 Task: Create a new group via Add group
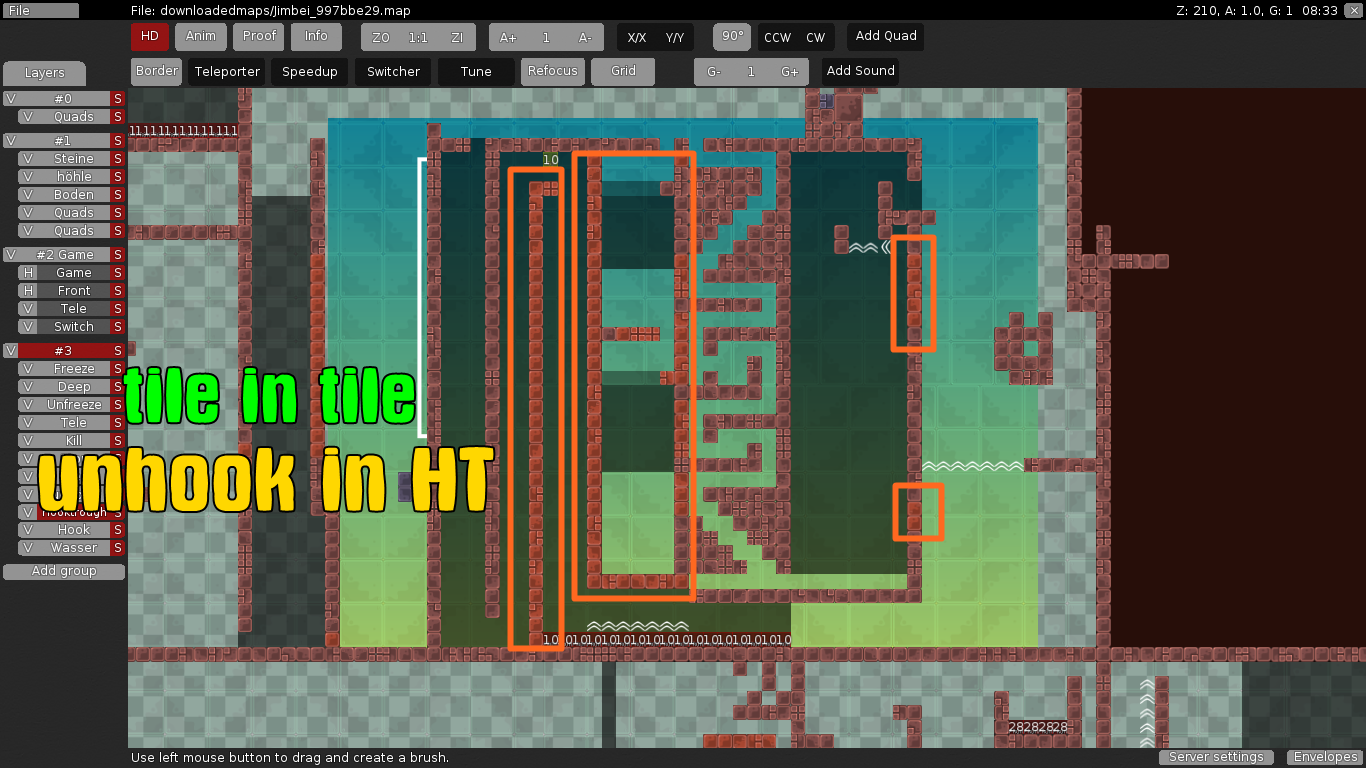tap(63, 571)
